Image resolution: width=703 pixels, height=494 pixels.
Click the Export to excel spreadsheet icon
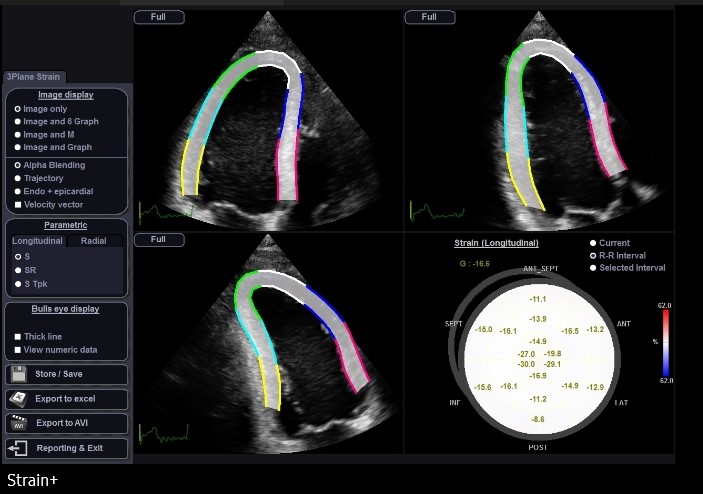coord(18,399)
